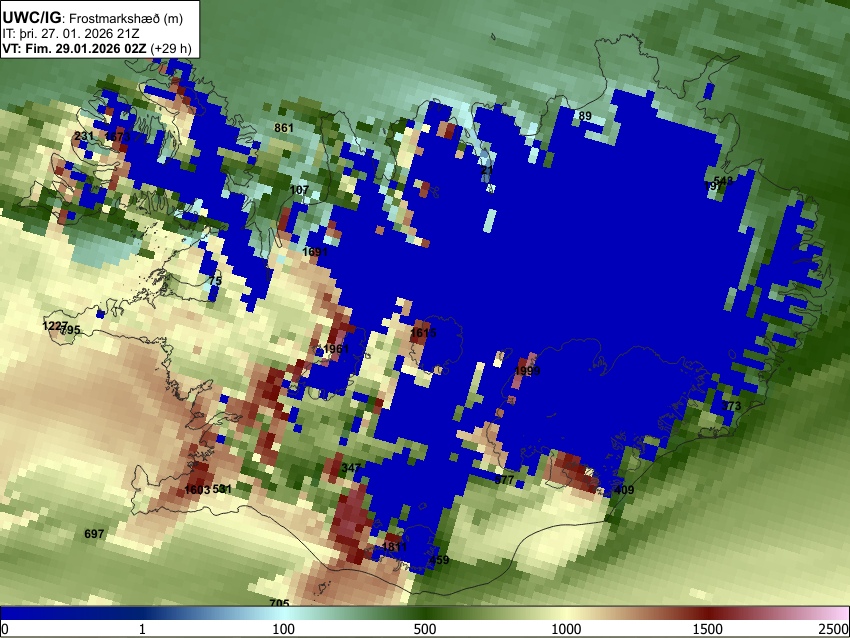The width and height of the screenshot is (850, 638).
Task: Click the "100" label on the color scale
Action: 283,629
